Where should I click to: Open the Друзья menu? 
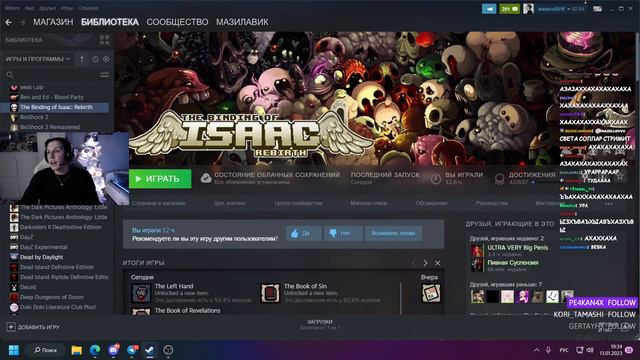[x=47, y=8]
